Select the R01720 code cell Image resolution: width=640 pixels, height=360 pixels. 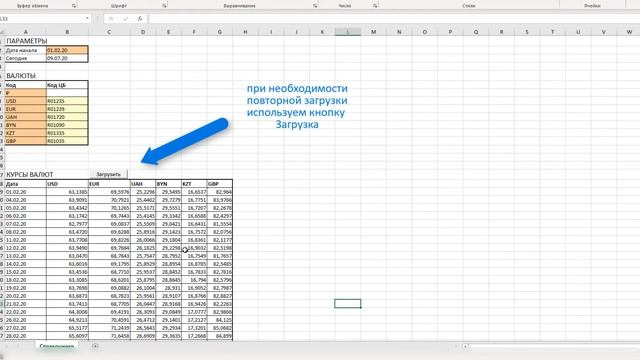(x=67, y=117)
